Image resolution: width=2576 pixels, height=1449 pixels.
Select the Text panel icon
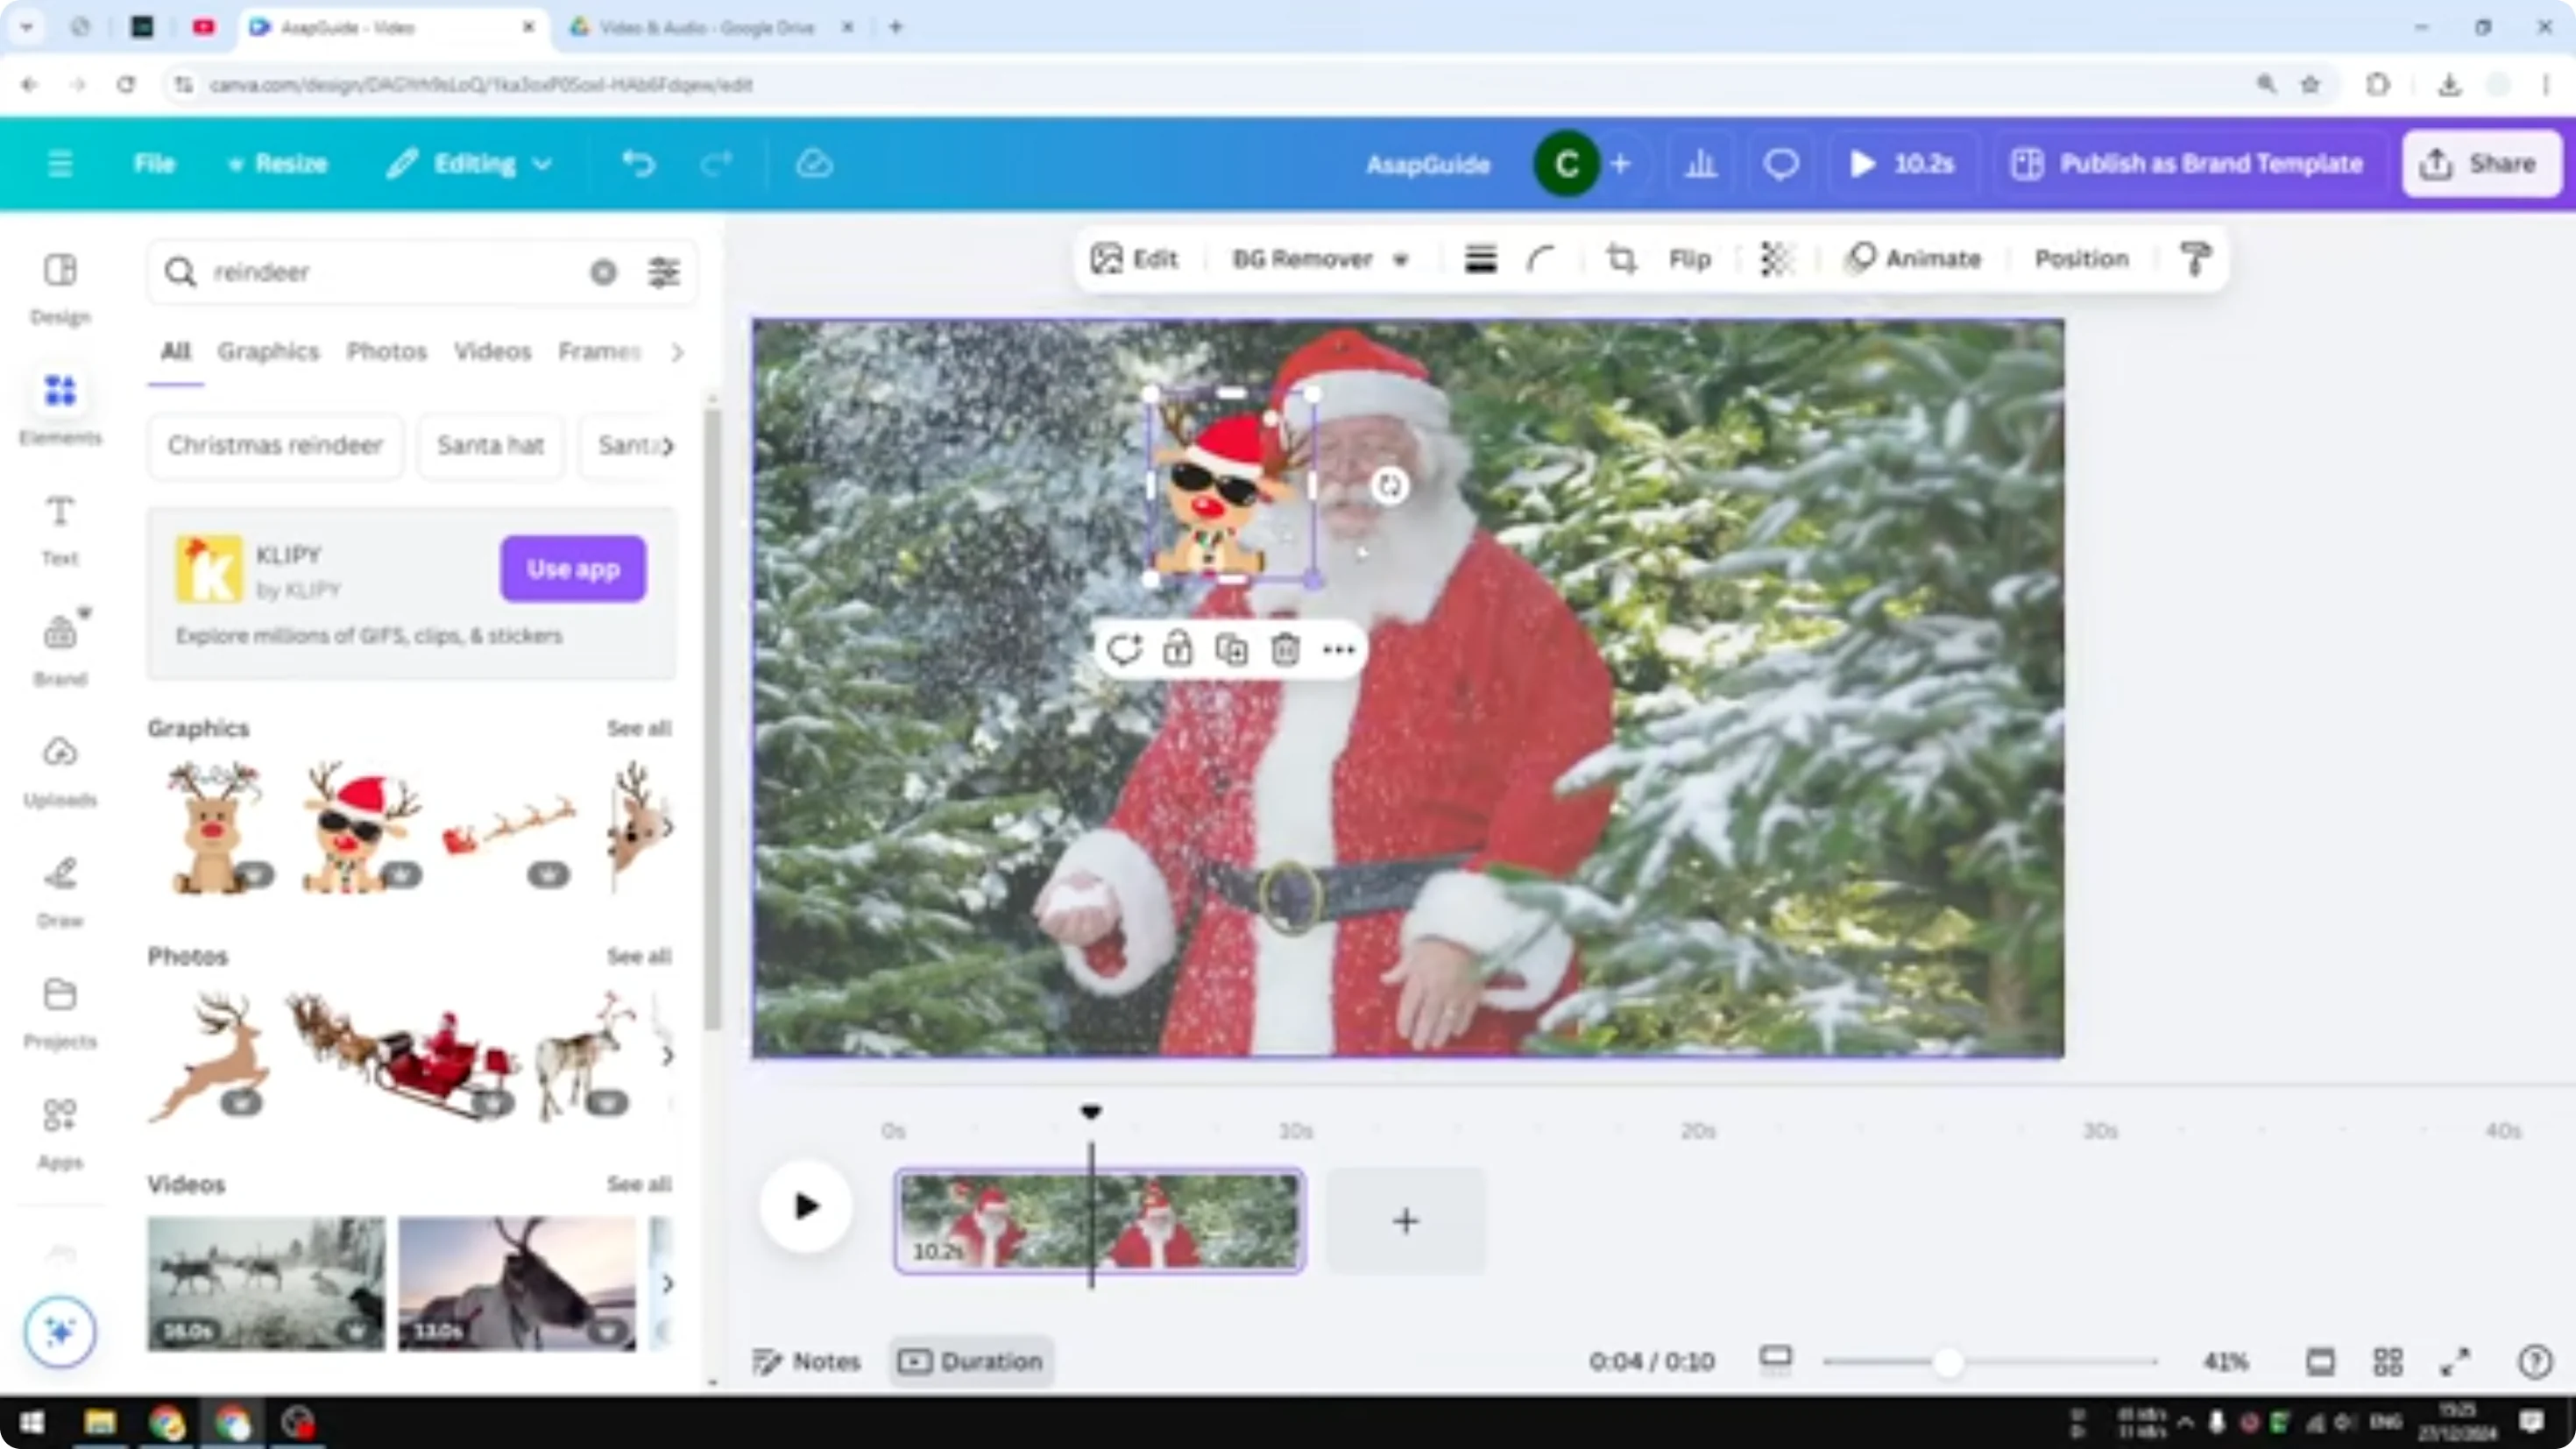coord(60,529)
